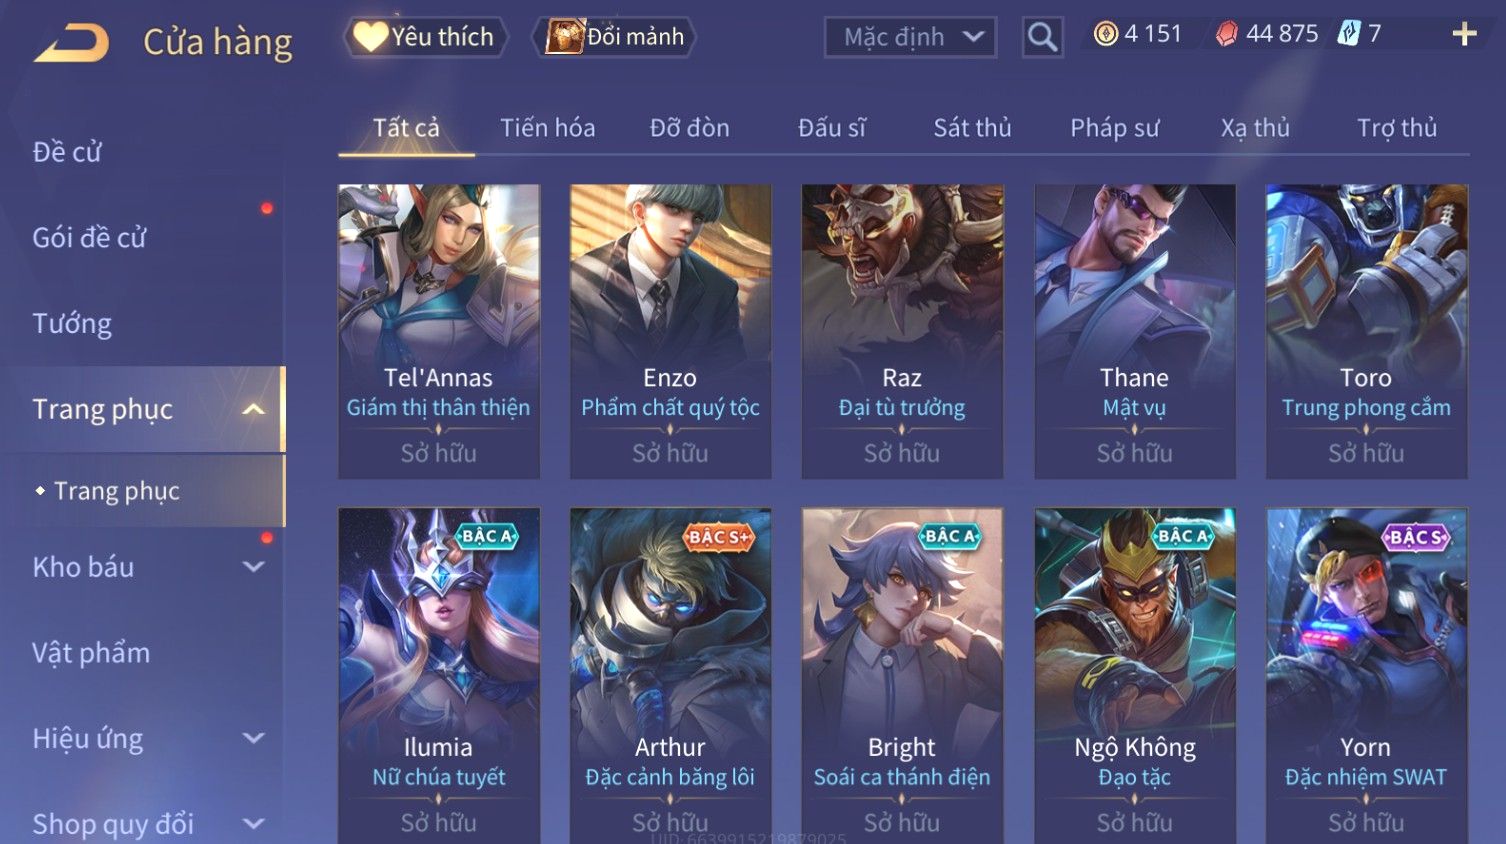Open the Mặc định sort dropdown
Screen dimensions: 1506x844
click(x=910, y=37)
